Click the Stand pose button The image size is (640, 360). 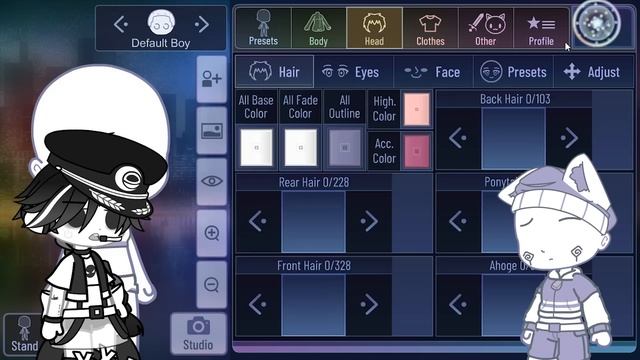[x=23, y=334]
